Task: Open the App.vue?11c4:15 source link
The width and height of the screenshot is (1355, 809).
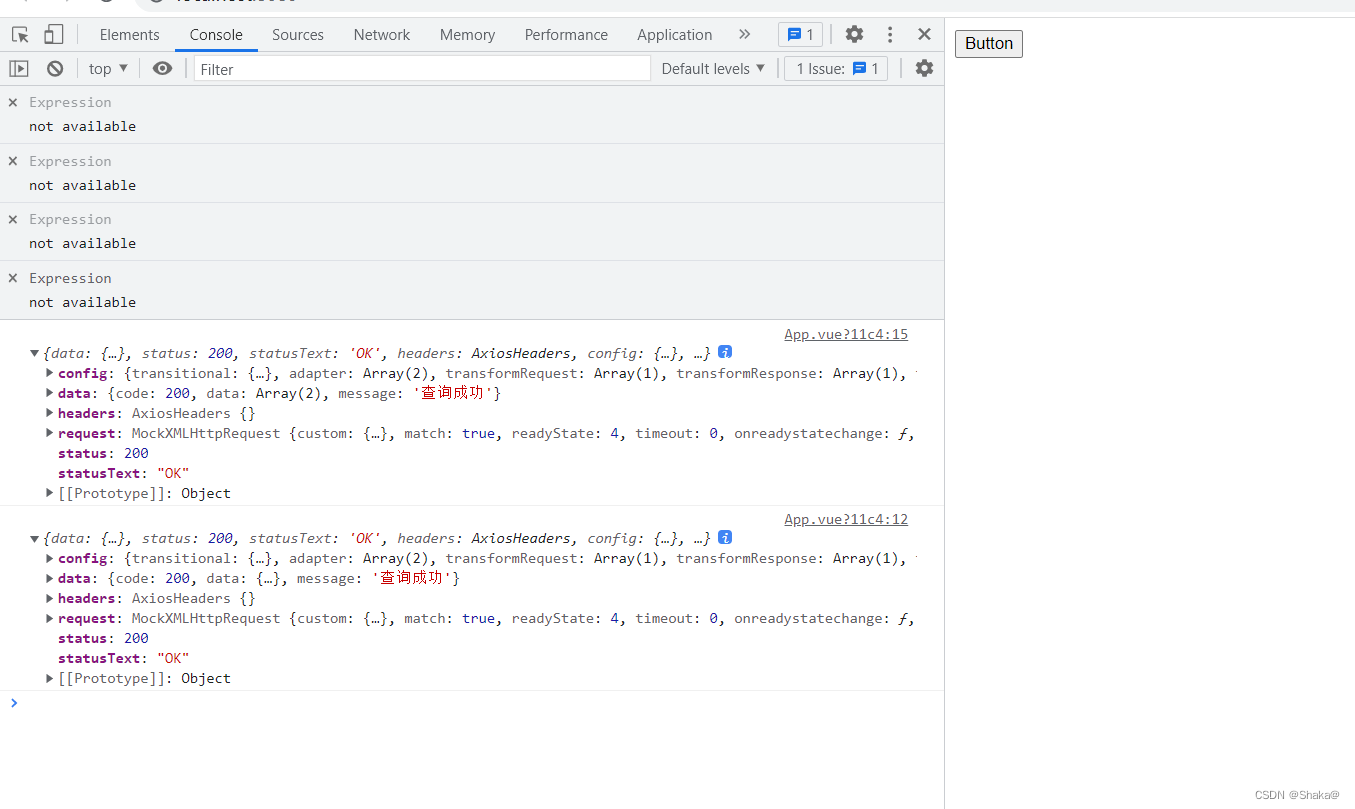Action: [x=845, y=334]
